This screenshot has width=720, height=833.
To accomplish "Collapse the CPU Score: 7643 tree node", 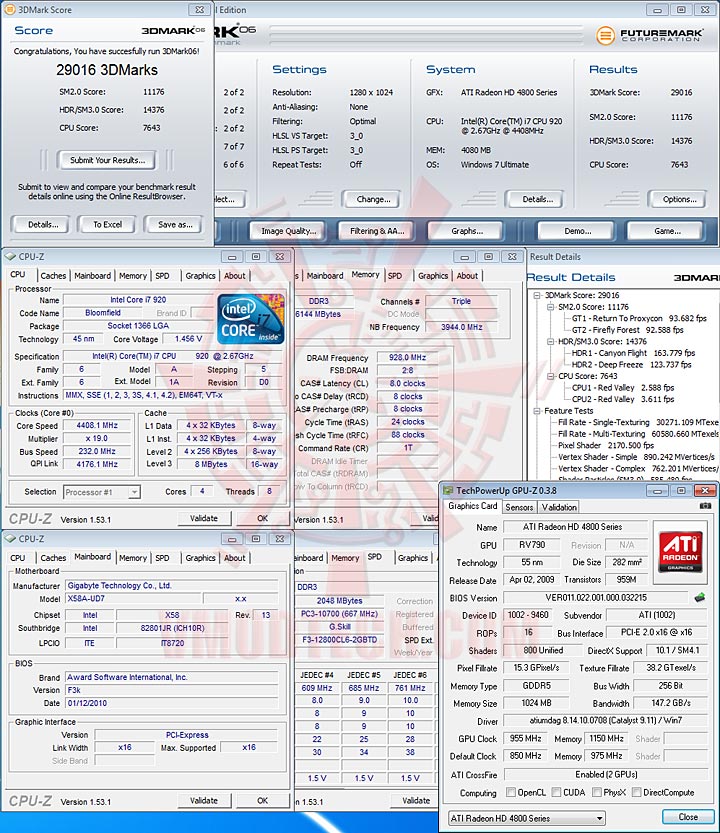I will click(x=550, y=376).
